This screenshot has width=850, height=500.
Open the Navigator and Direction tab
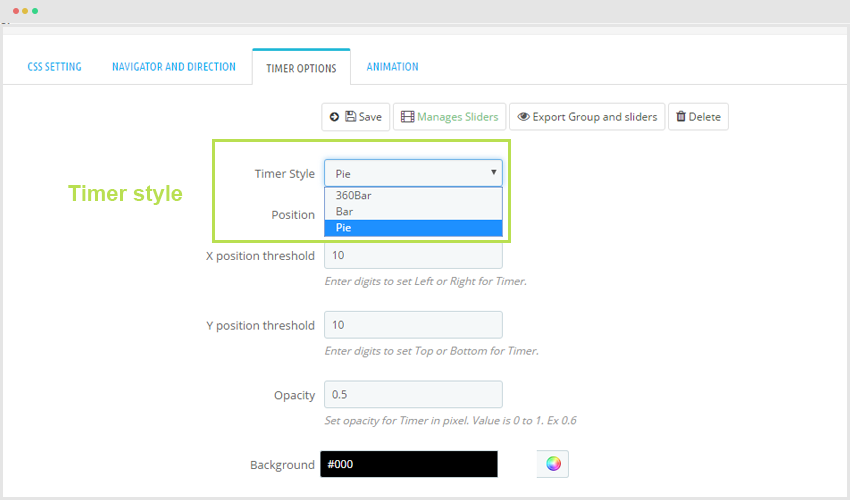pos(173,67)
